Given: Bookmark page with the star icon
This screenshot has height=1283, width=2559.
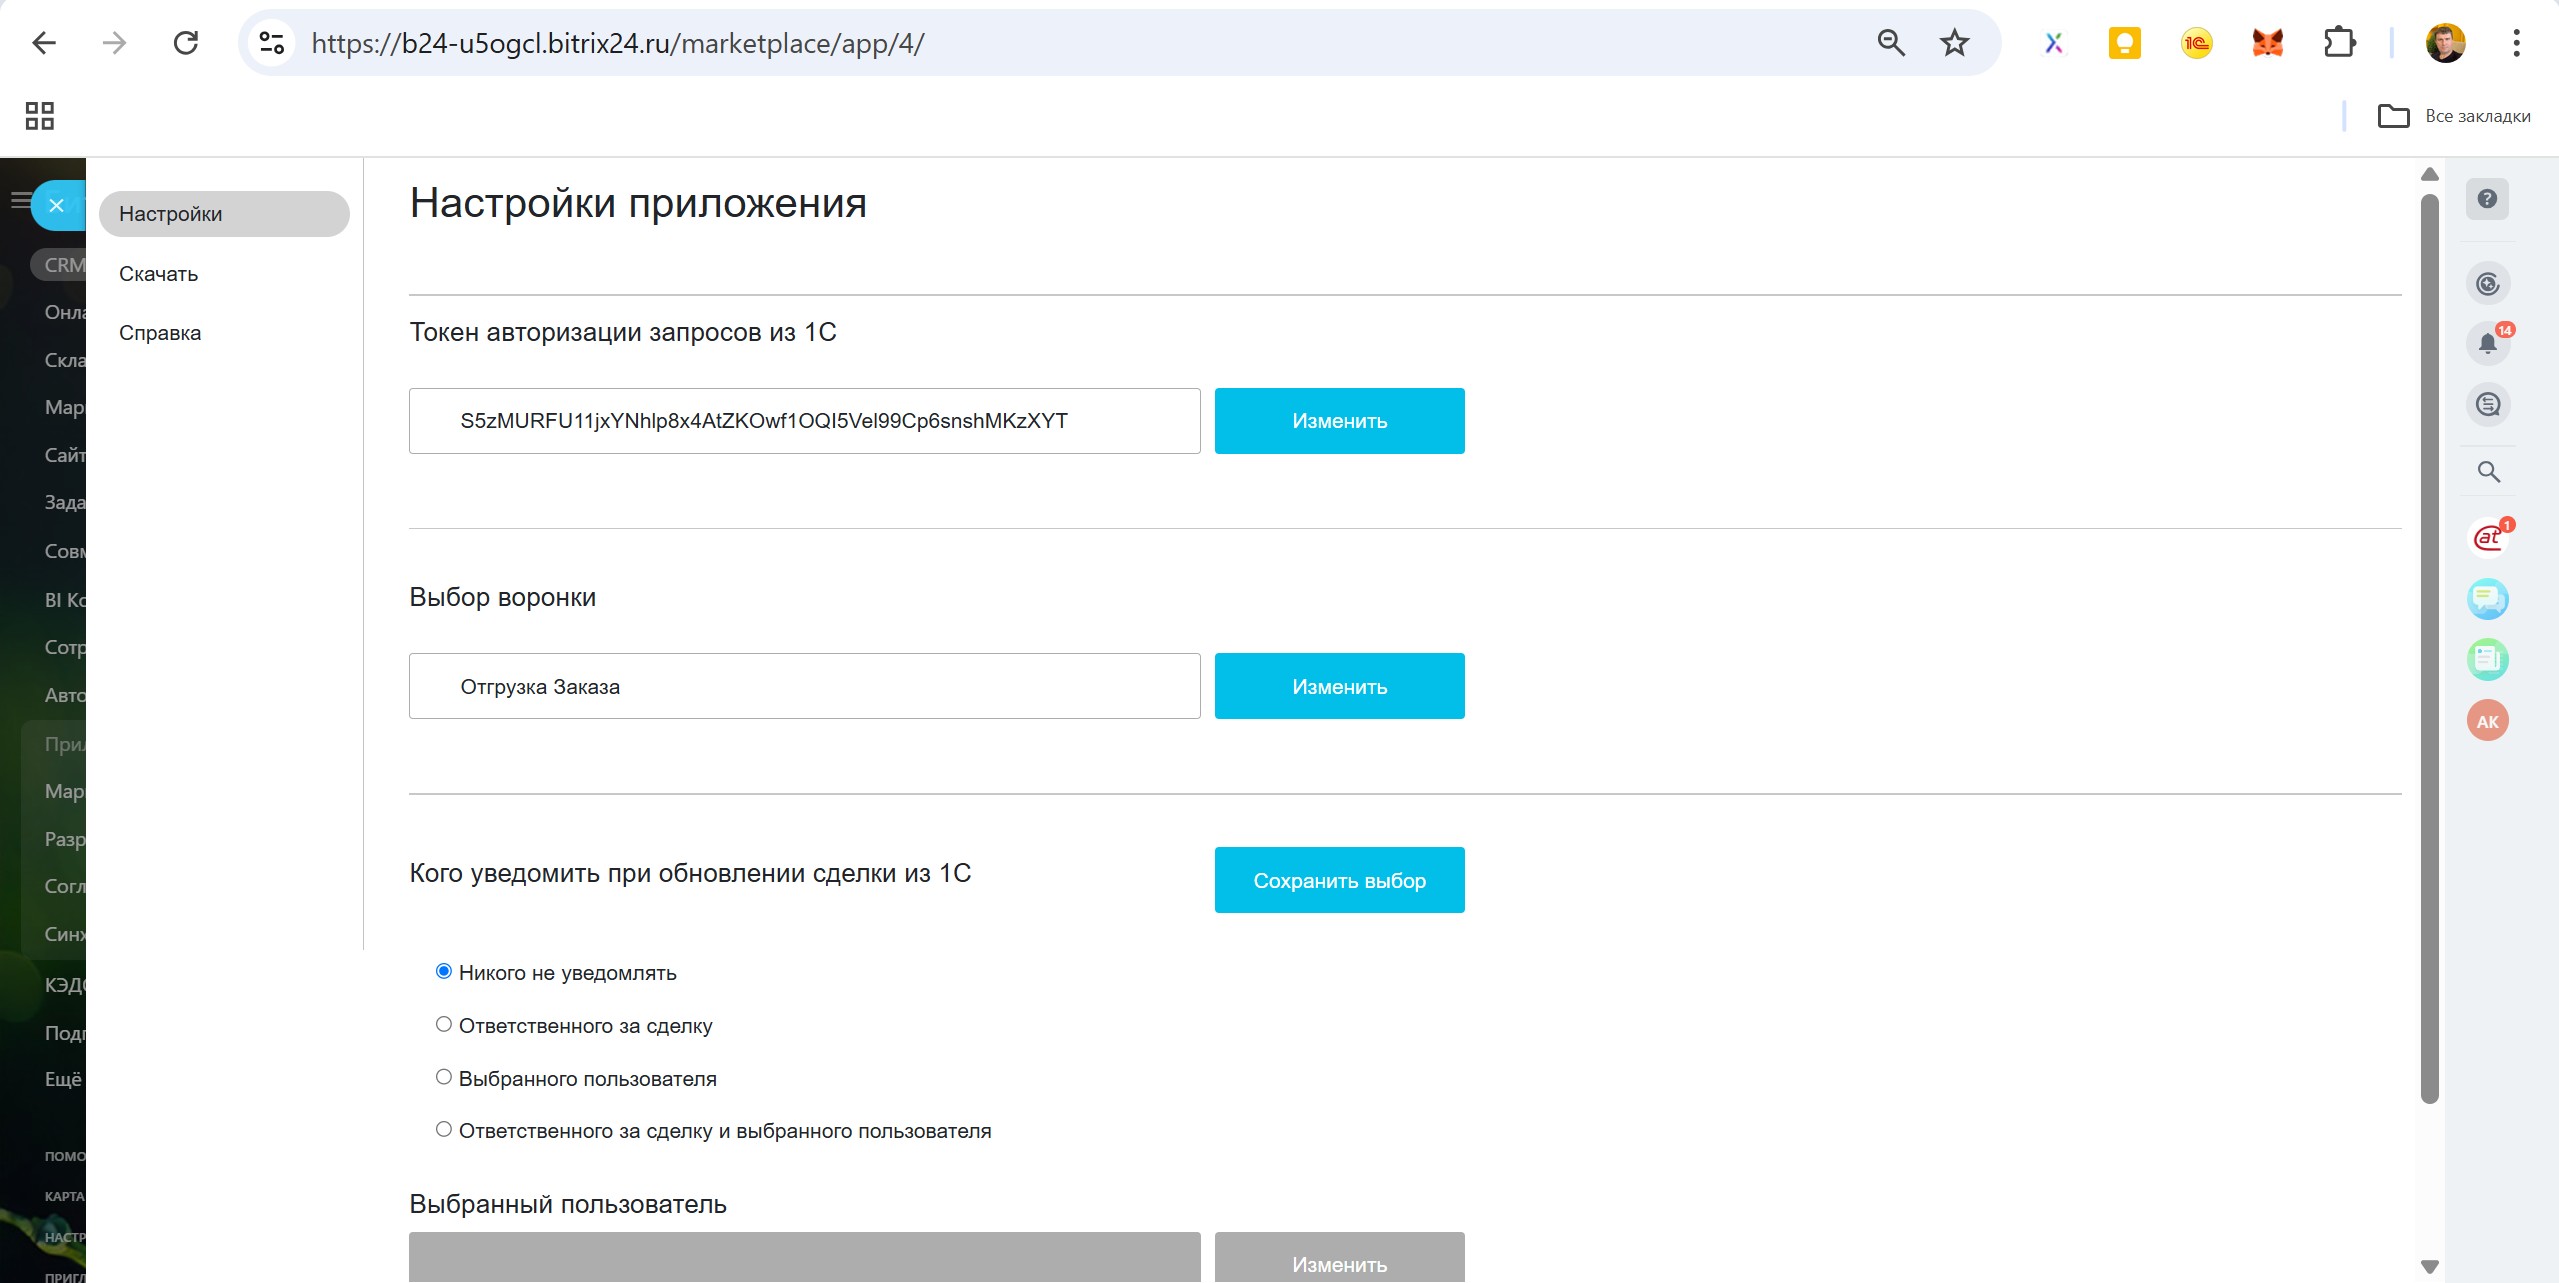Looking at the screenshot, I should (x=1954, y=43).
